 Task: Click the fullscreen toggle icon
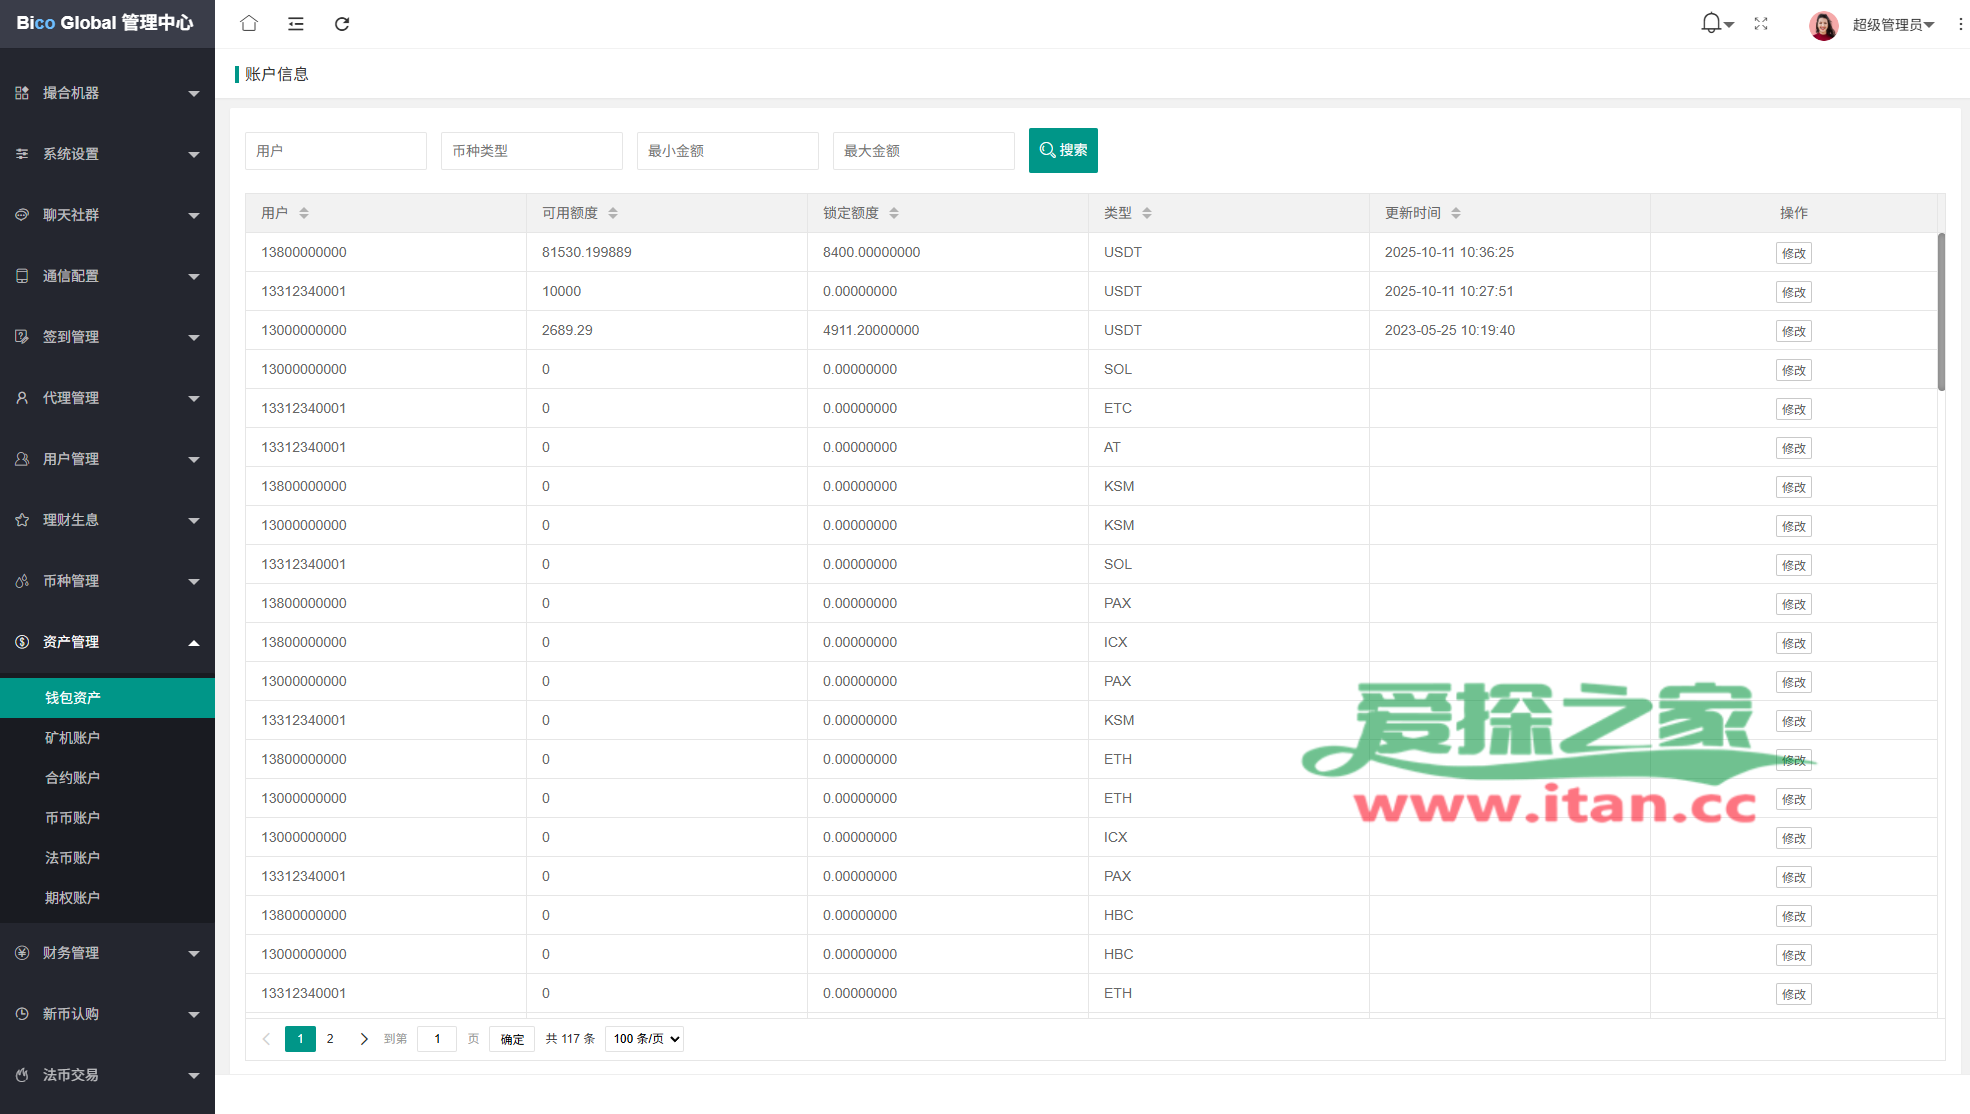click(x=1761, y=23)
